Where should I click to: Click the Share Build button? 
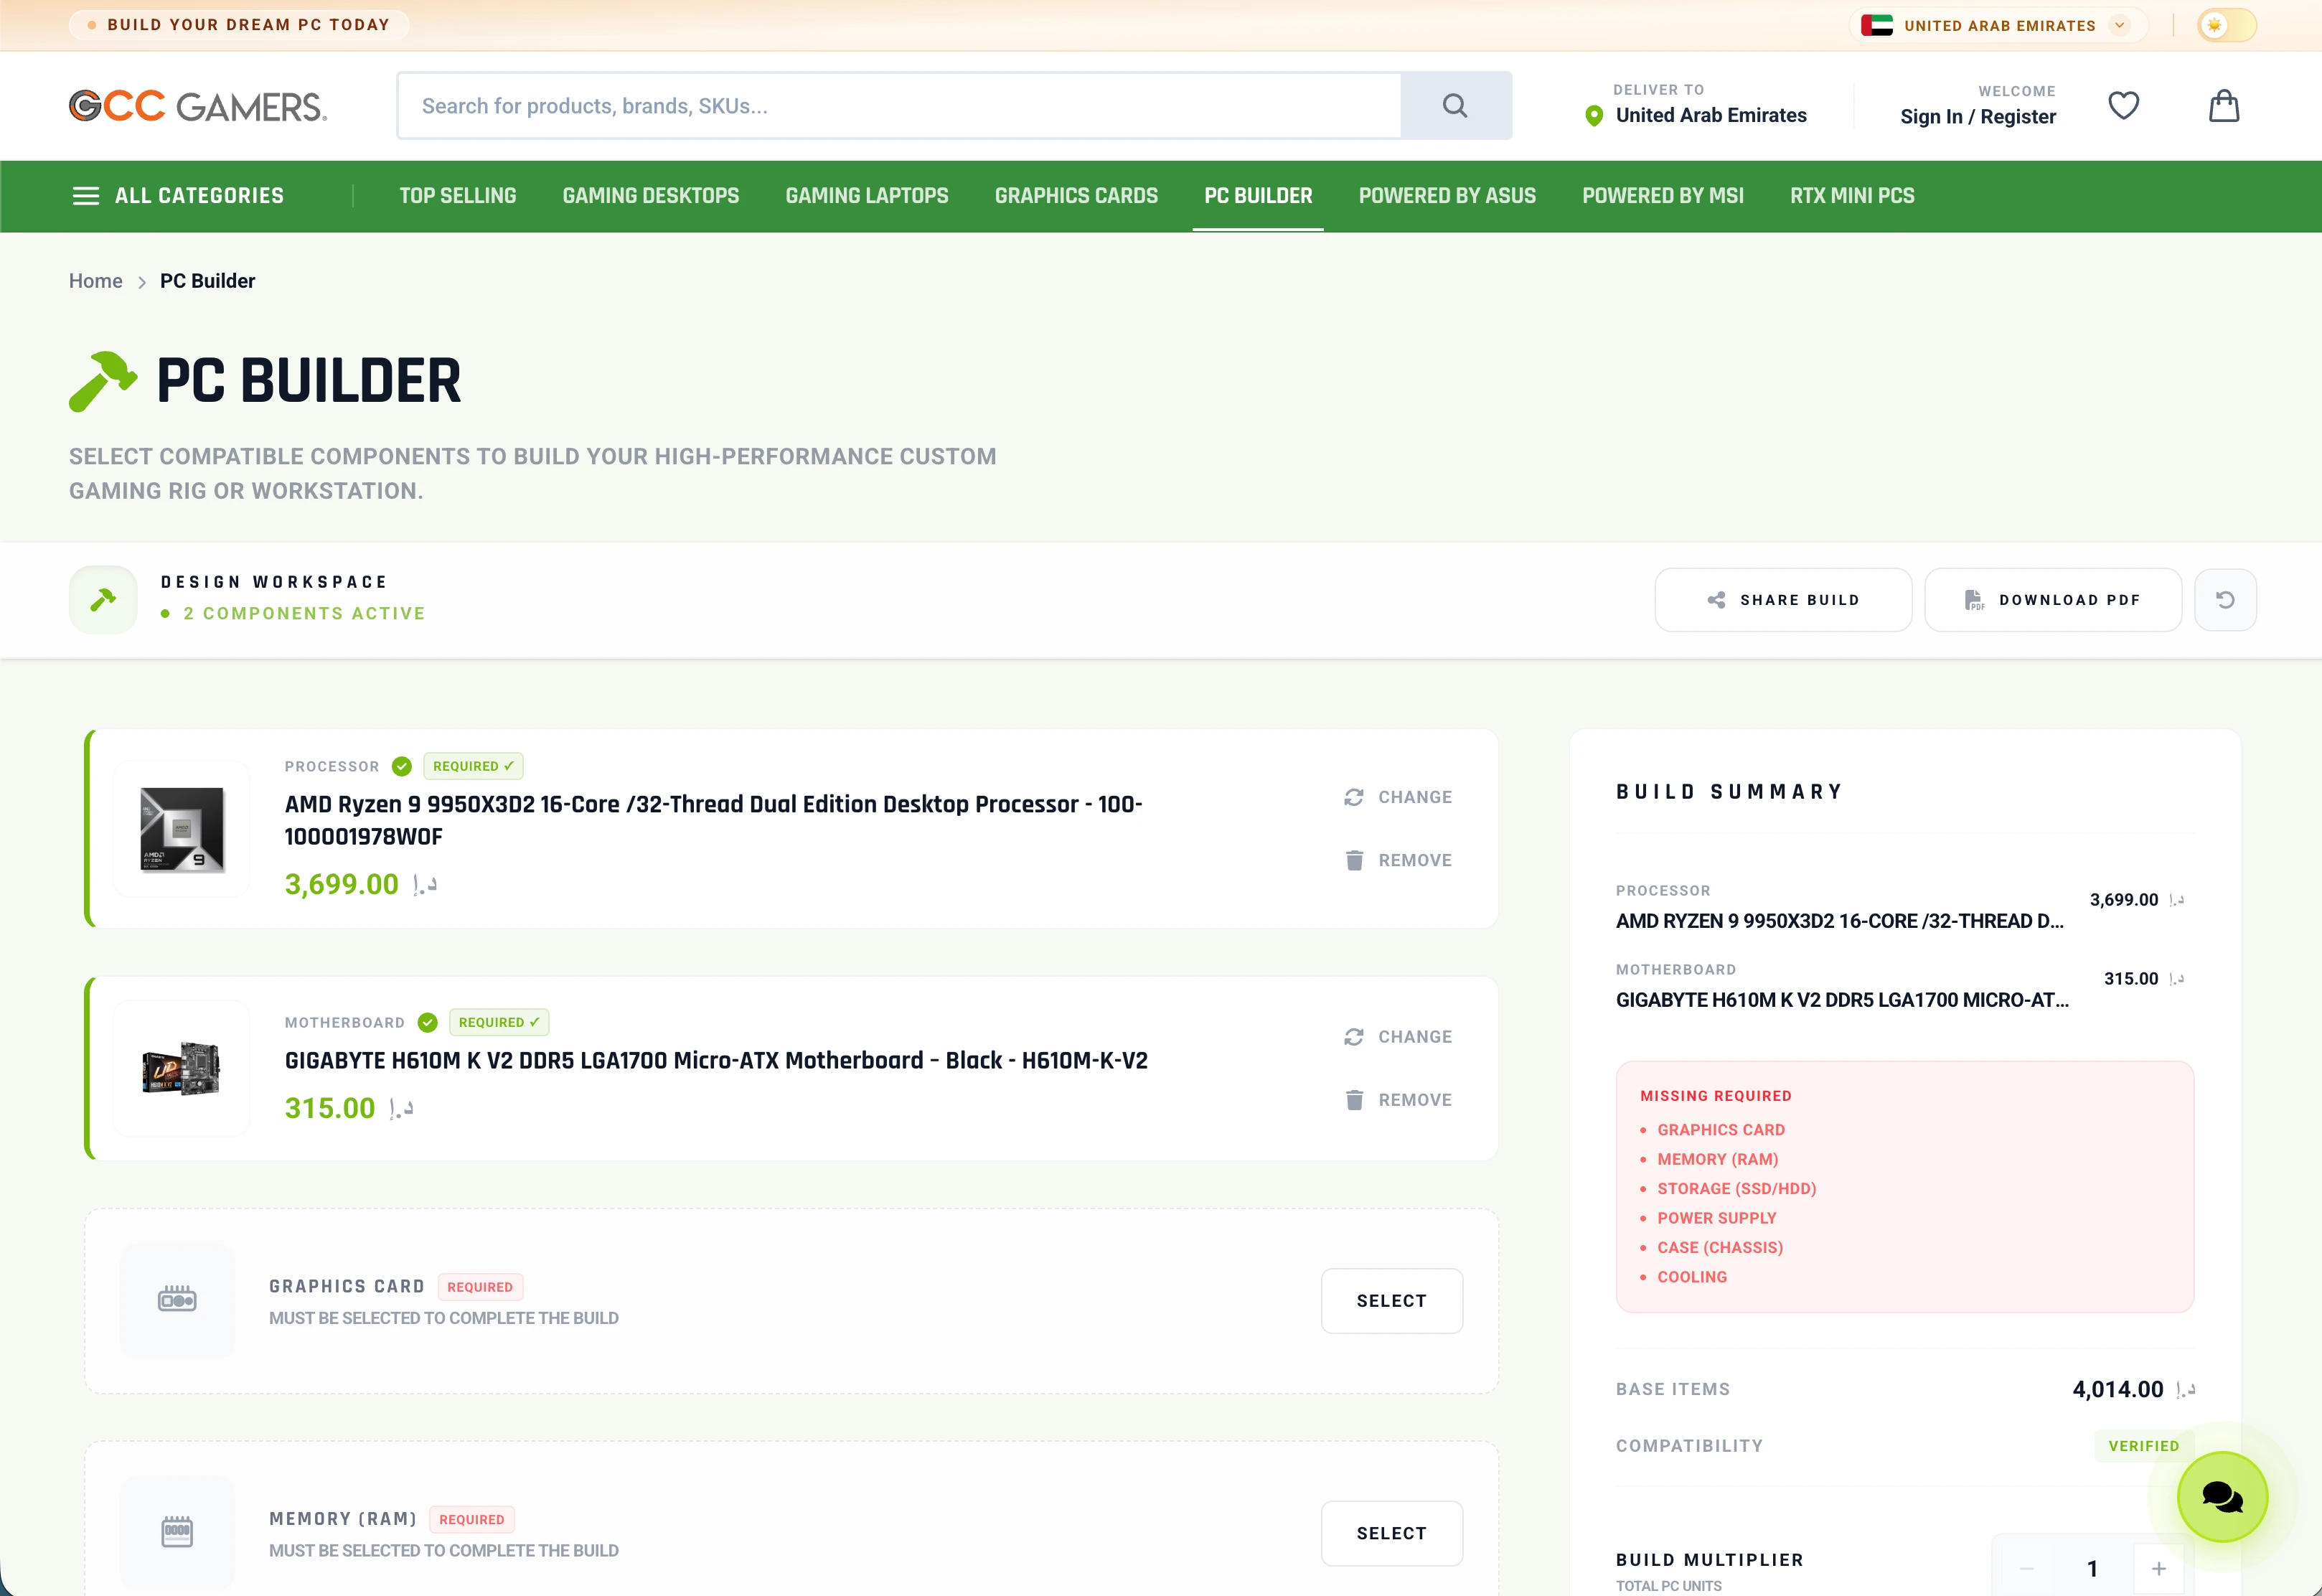click(x=1783, y=600)
